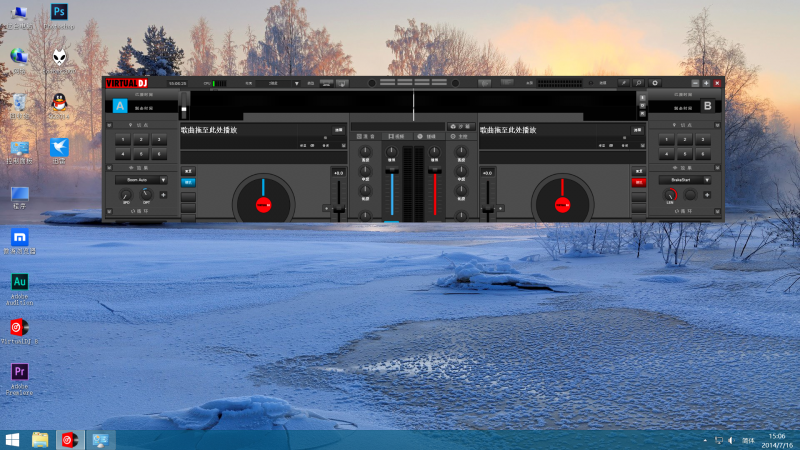Collapse deck A cue points section

(109, 125)
